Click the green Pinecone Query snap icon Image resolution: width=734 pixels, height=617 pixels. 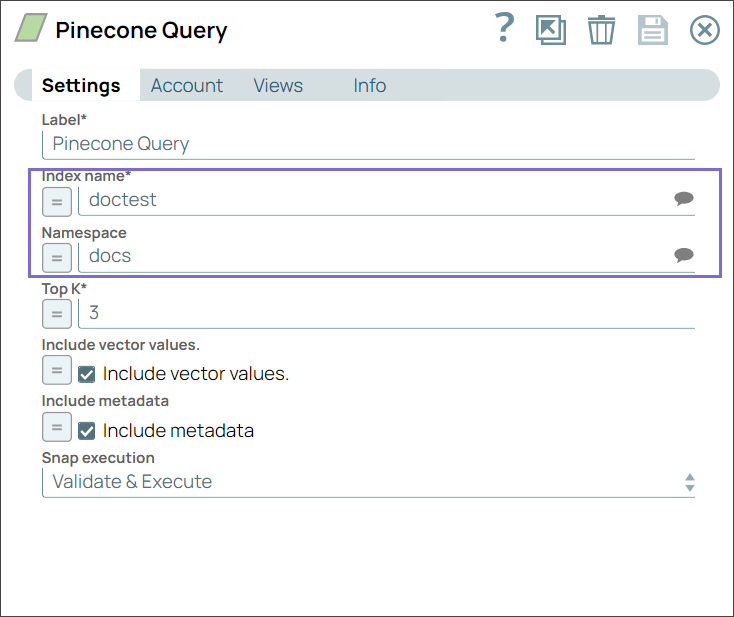click(x=31, y=28)
